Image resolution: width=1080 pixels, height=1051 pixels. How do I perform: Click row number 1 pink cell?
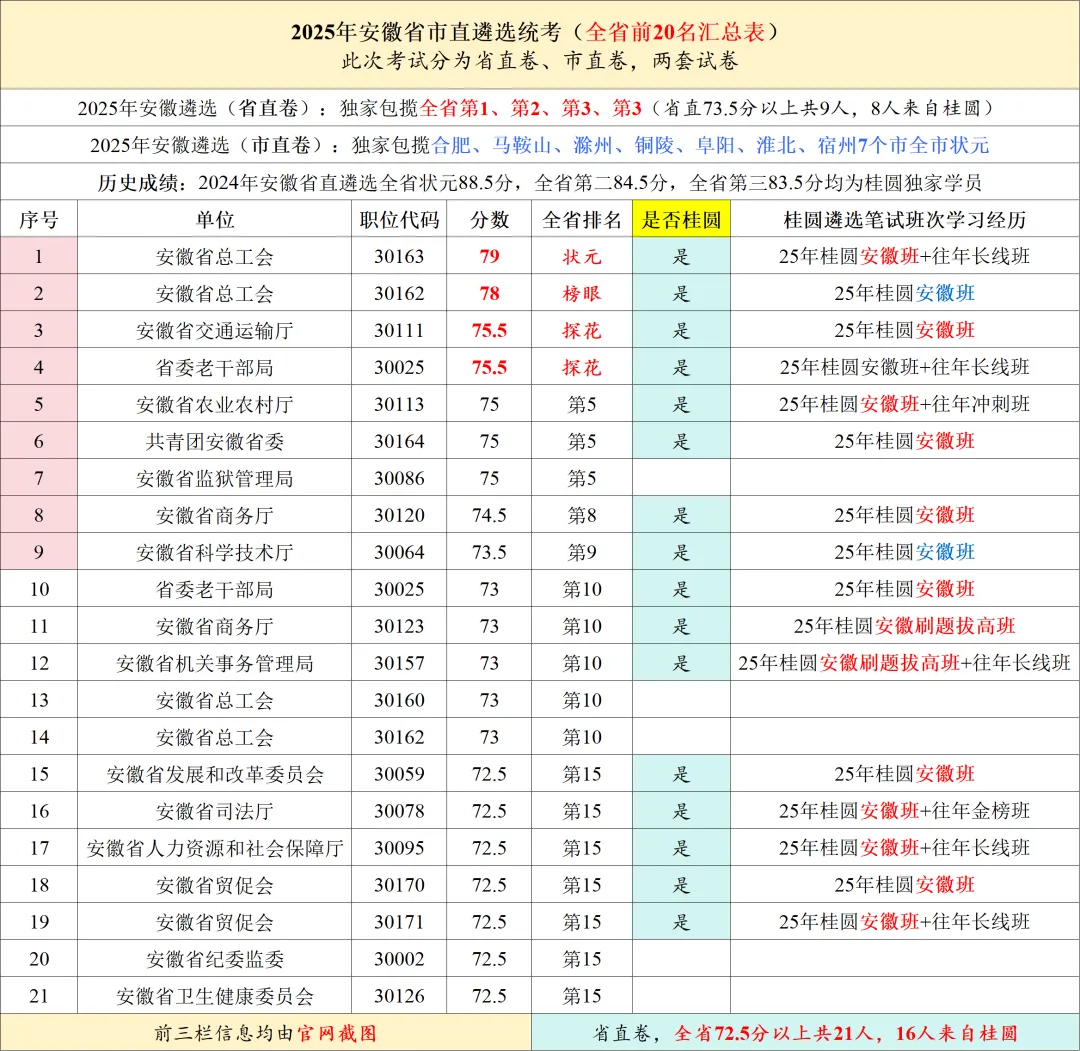pyautogui.click(x=39, y=256)
